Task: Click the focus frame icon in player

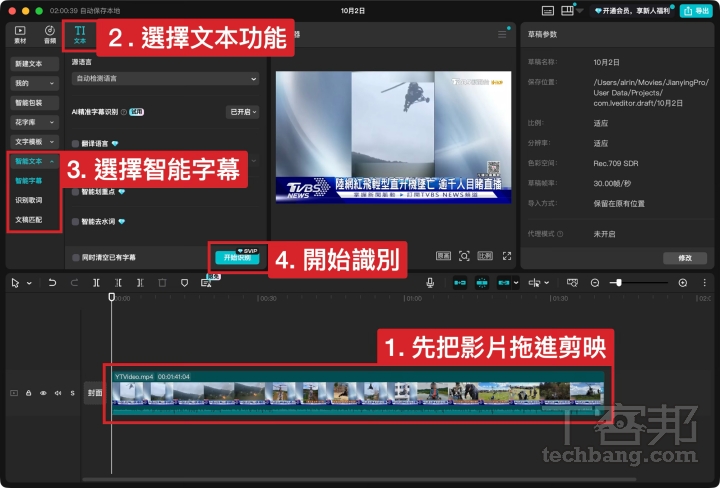Action: point(464,256)
